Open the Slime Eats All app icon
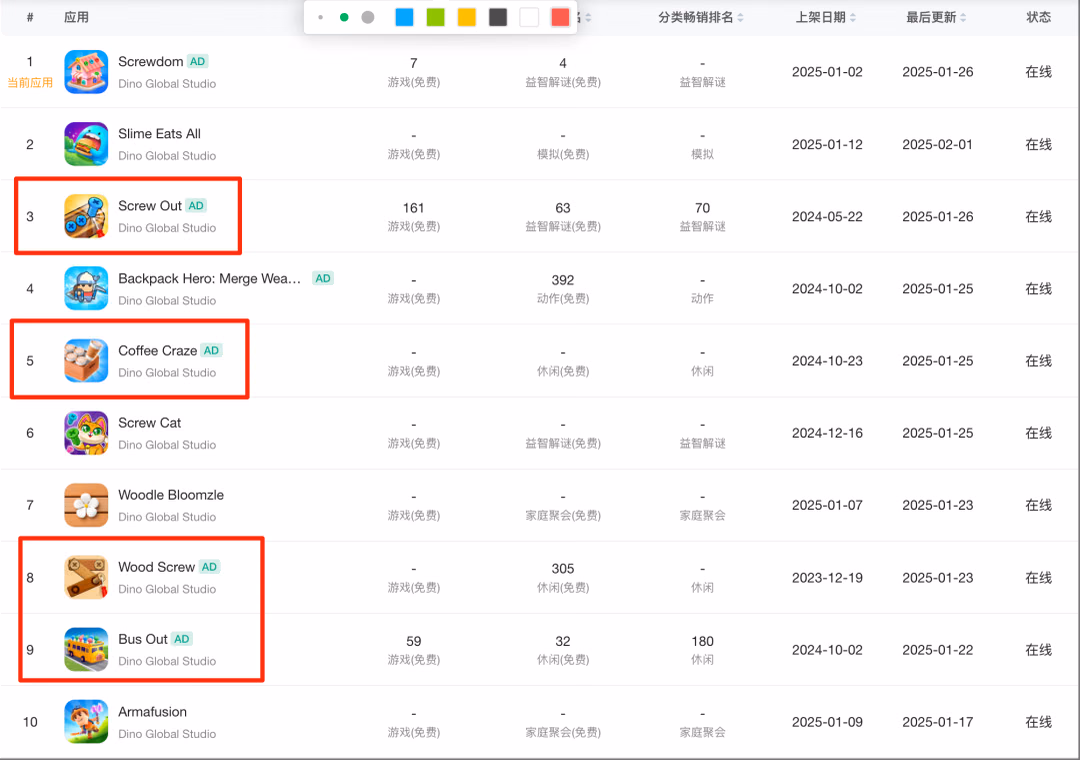The image size is (1080, 760). (x=86, y=144)
